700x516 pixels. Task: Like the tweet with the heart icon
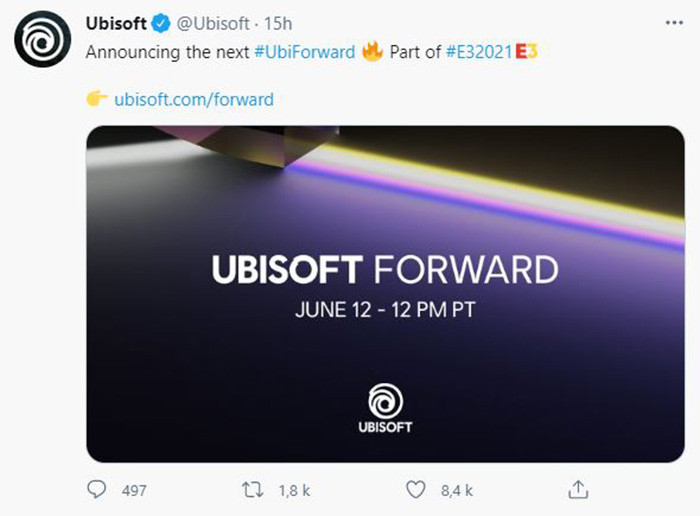coord(416,490)
